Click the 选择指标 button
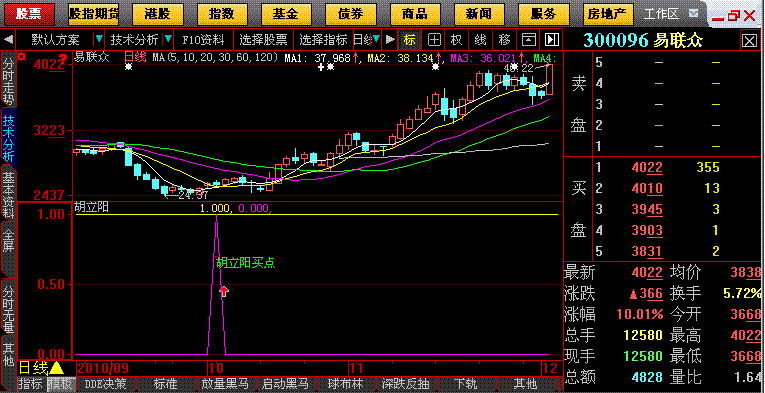Viewport: 765px width, 393px height. point(323,39)
